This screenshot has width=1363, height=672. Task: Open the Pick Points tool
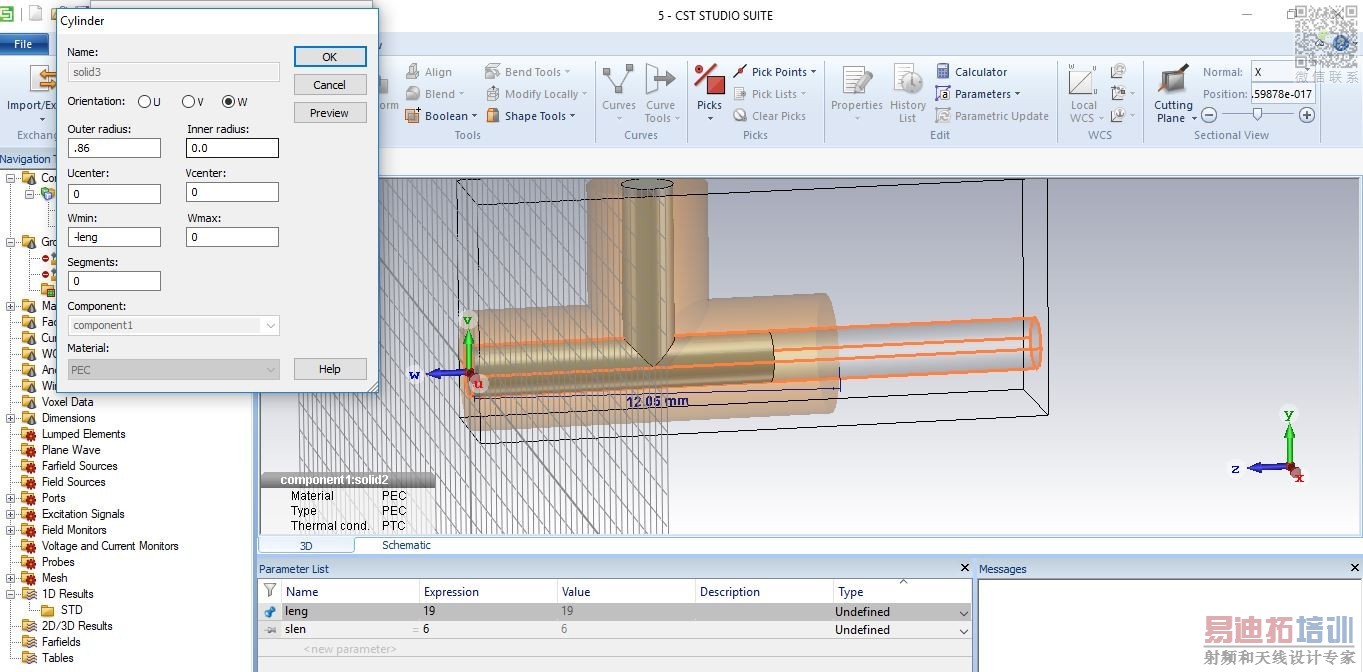774,72
